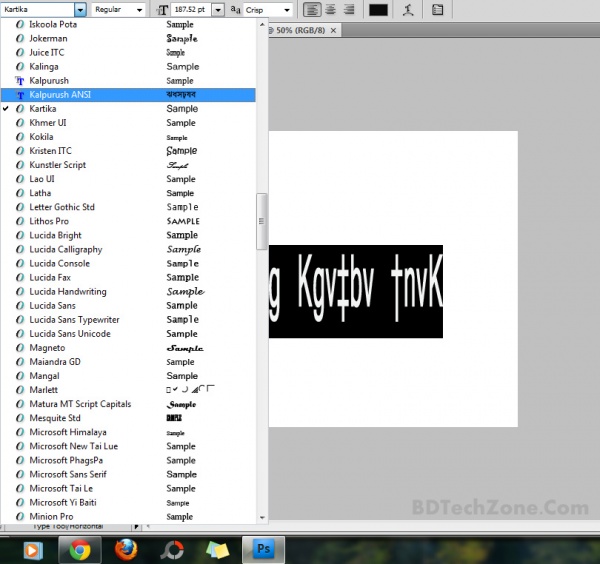Choose Magneto font
The image size is (600, 564).
(x=128, y=348)
